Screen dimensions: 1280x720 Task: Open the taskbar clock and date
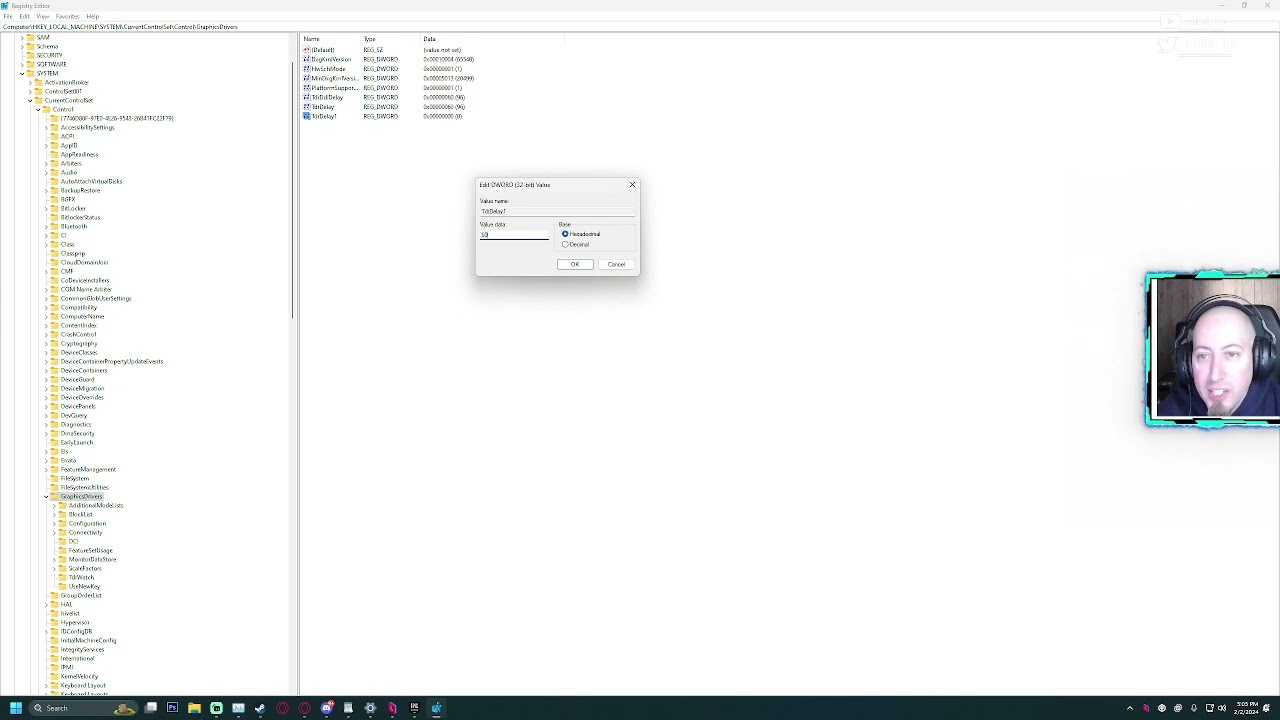click(x=1246, y=708)
